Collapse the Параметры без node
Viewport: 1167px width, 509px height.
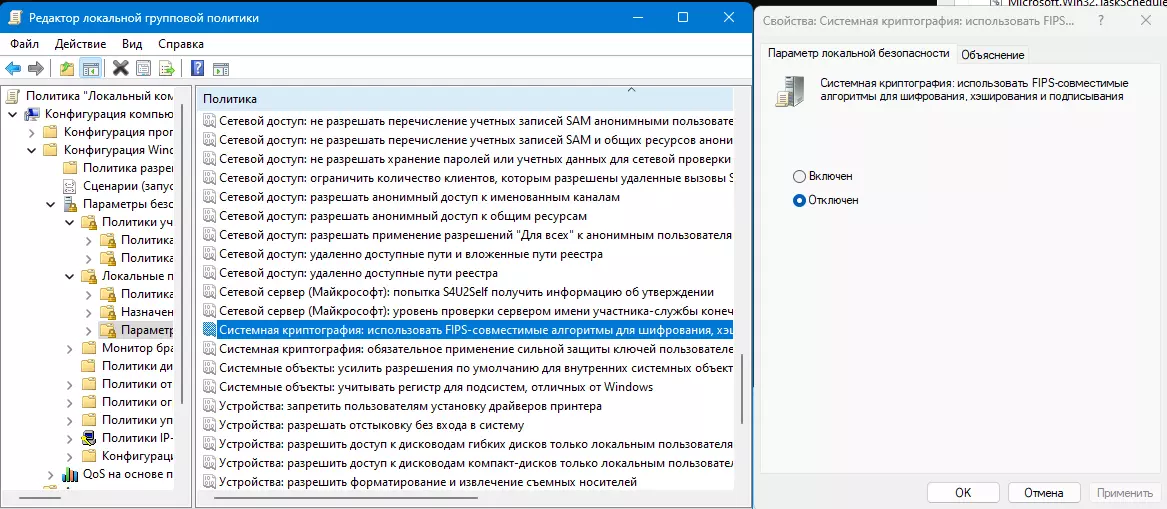(51, 204)
